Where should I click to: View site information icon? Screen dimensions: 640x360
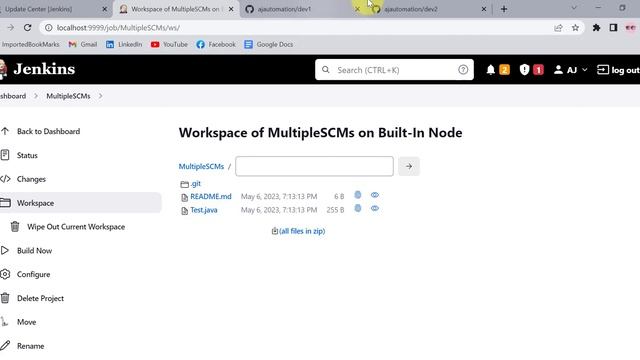click(49, 28)
